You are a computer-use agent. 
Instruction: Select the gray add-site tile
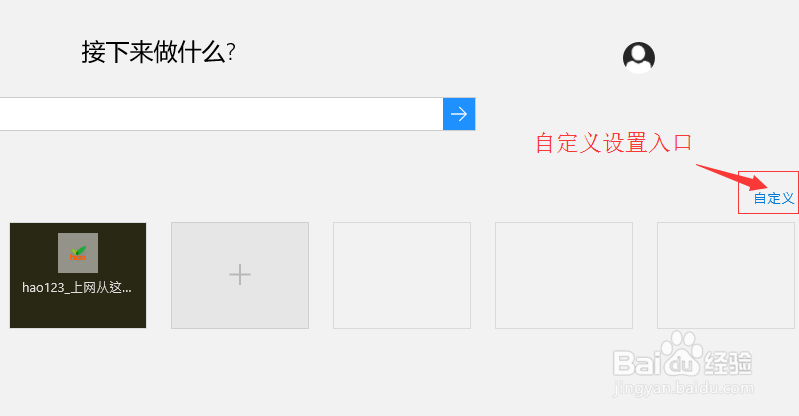pos(240,275)
